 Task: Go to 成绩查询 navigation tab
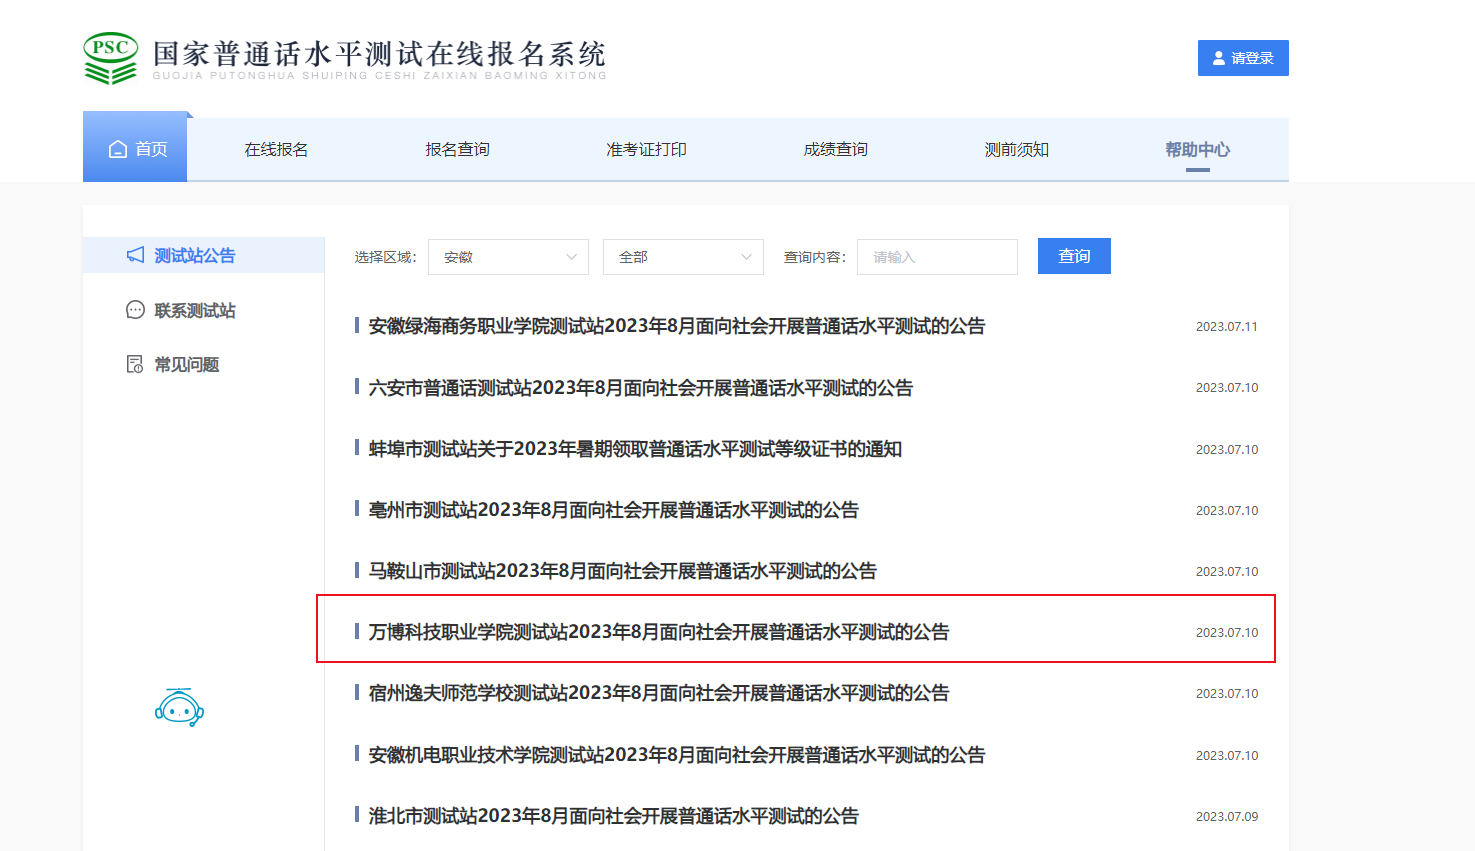click(x=835, y=150)
